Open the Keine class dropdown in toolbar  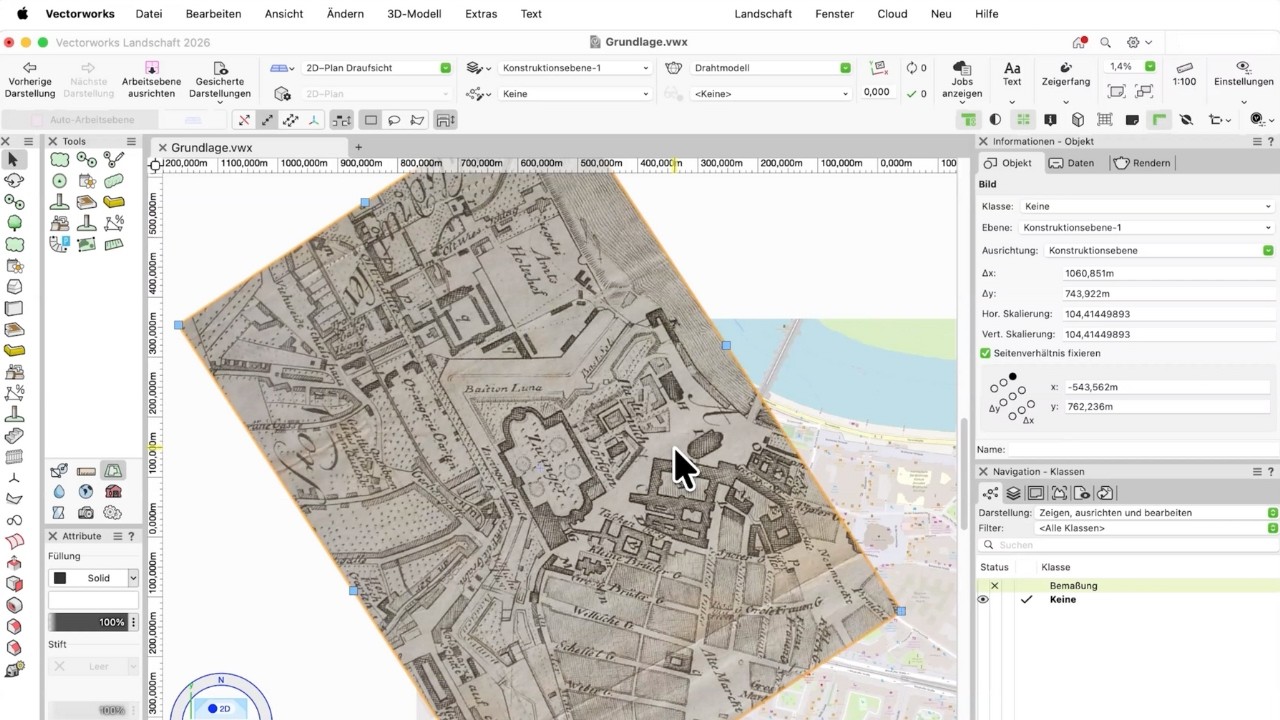tap(575, 94)
